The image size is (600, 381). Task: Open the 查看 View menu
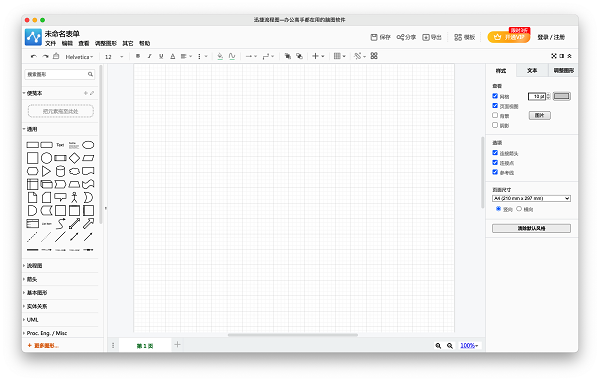coord(83,43)
